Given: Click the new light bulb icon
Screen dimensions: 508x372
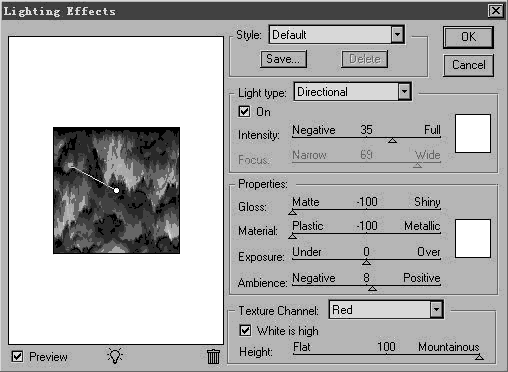Looking at the screenshot, I should click(115, 356).
